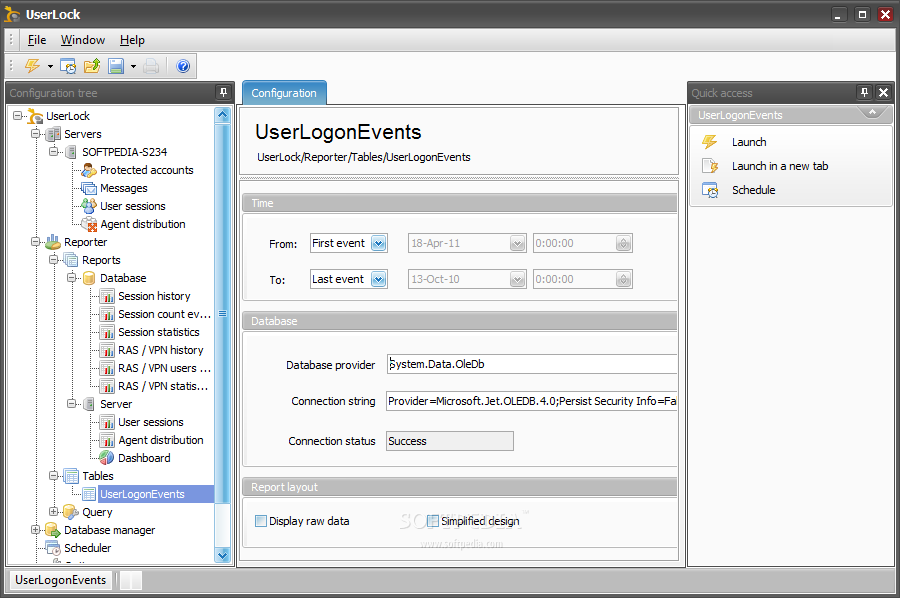The image size is (900, 598).
Task: Collapse the SOFTPEDIA-S234 server node
Action: pyautogui.click(x=53, y=152)
